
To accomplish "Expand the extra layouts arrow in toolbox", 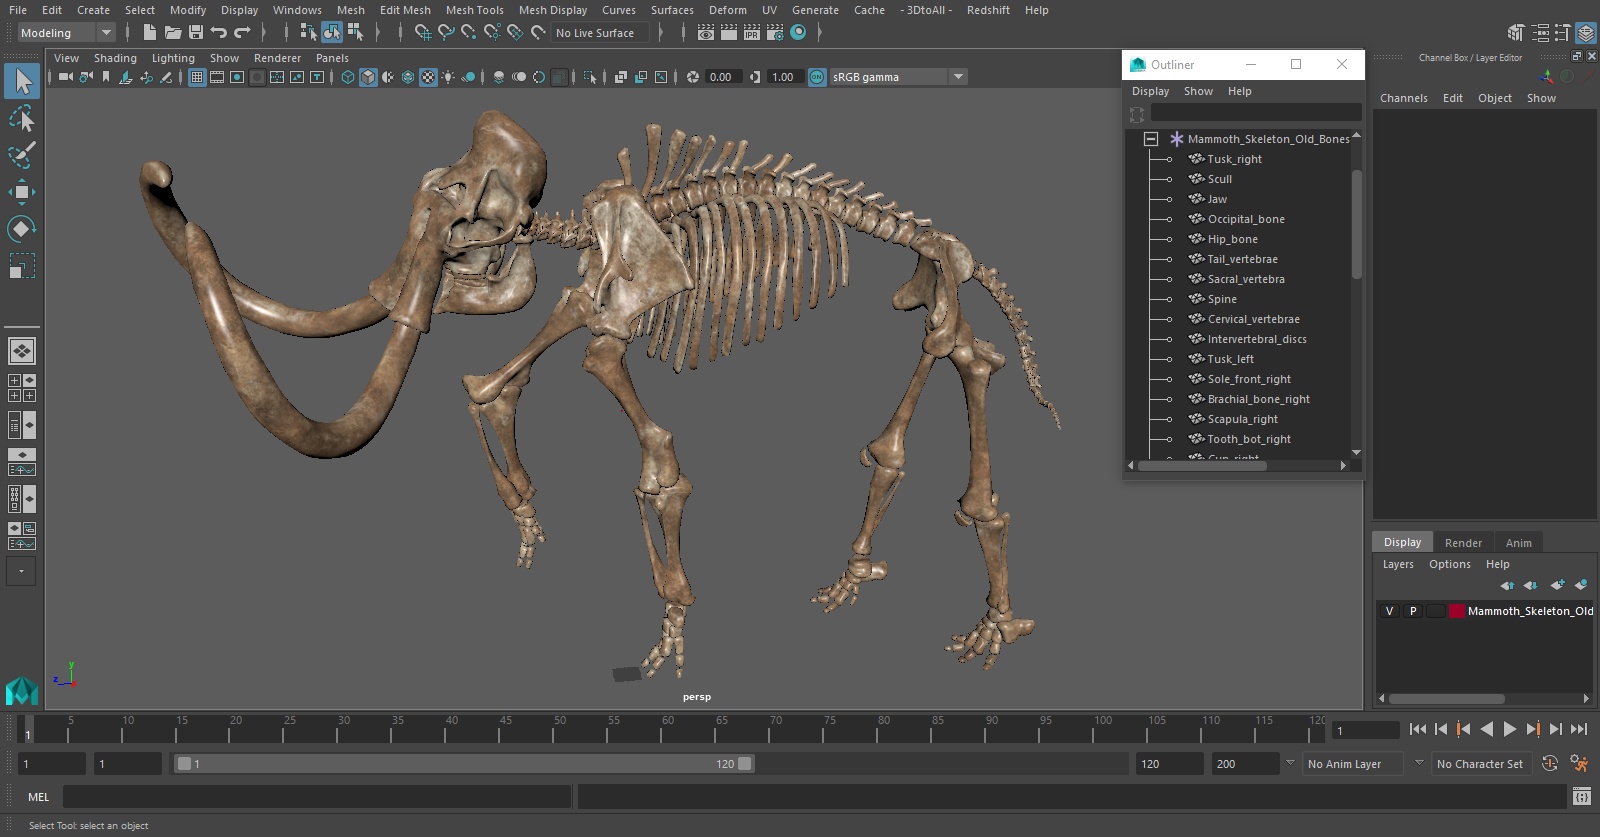I will tap(21, 571).
